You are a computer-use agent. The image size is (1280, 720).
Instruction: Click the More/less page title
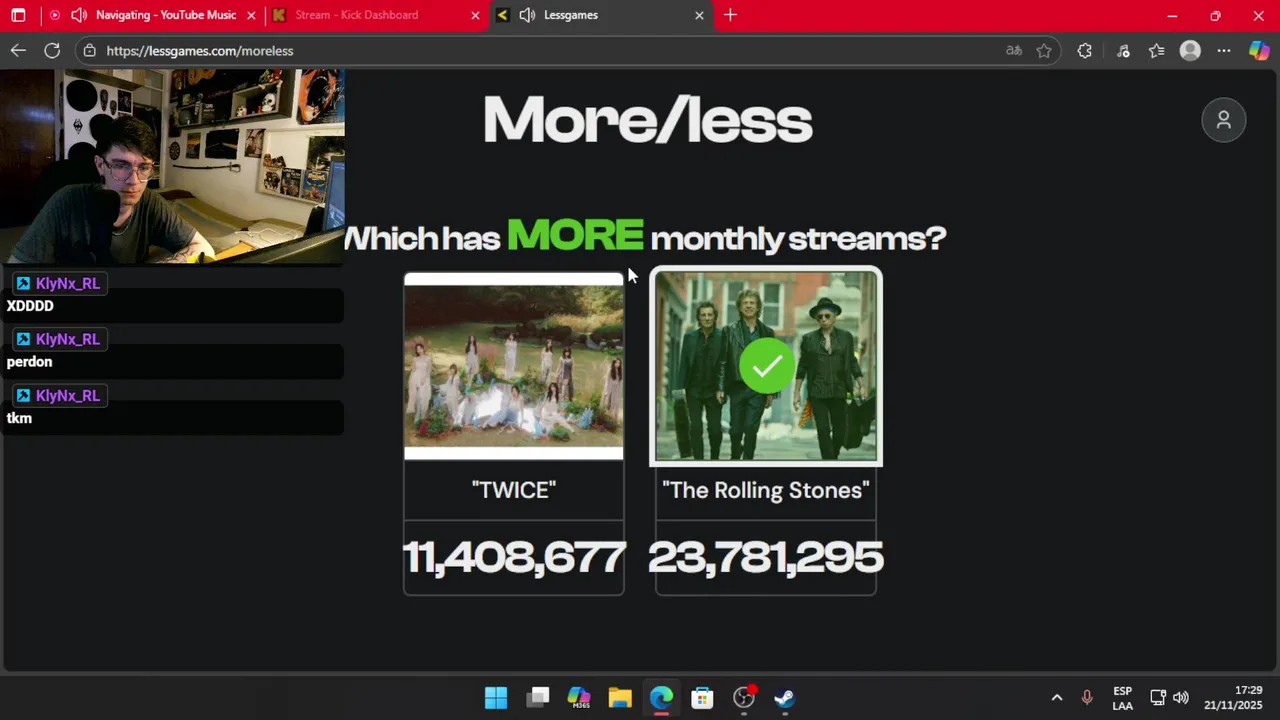[x=648, y=120]
